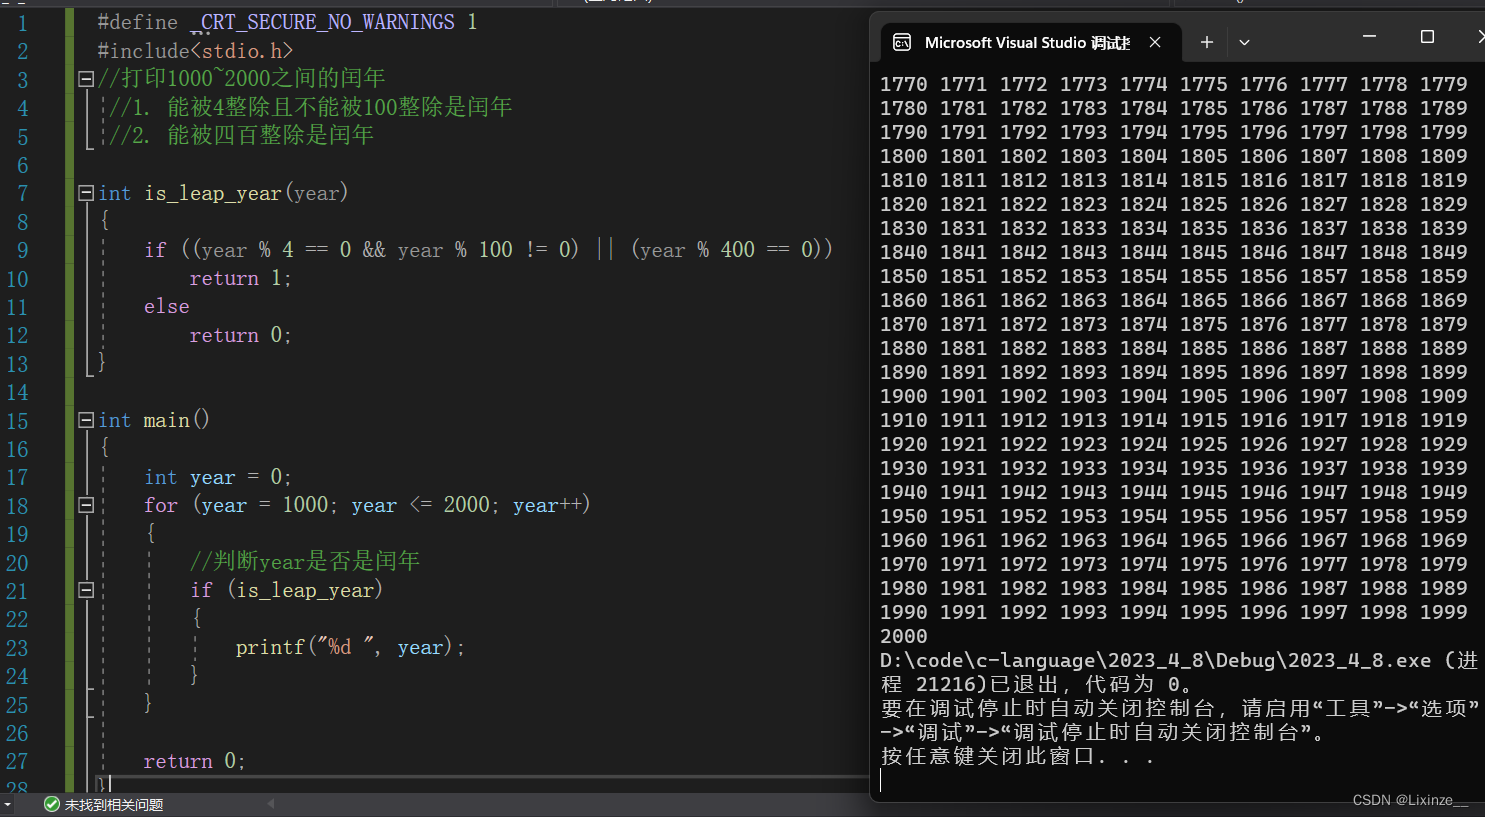This screenshot has height=817, width=1485.
Task: Click line number 9 in the editor gutter
Action: 22,250
